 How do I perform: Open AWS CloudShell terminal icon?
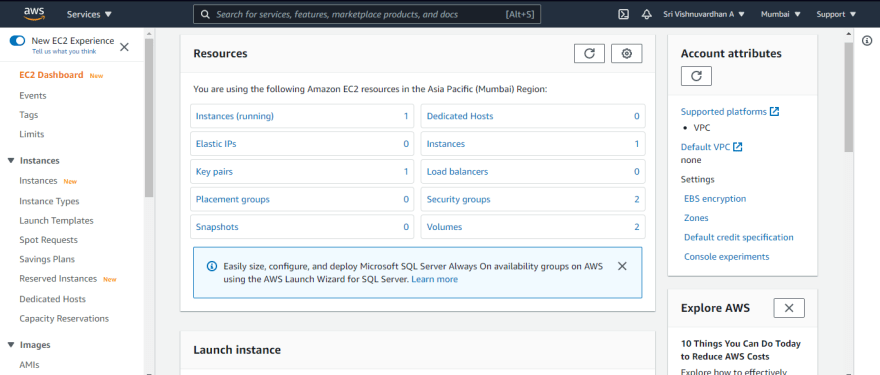pos(623,15)
